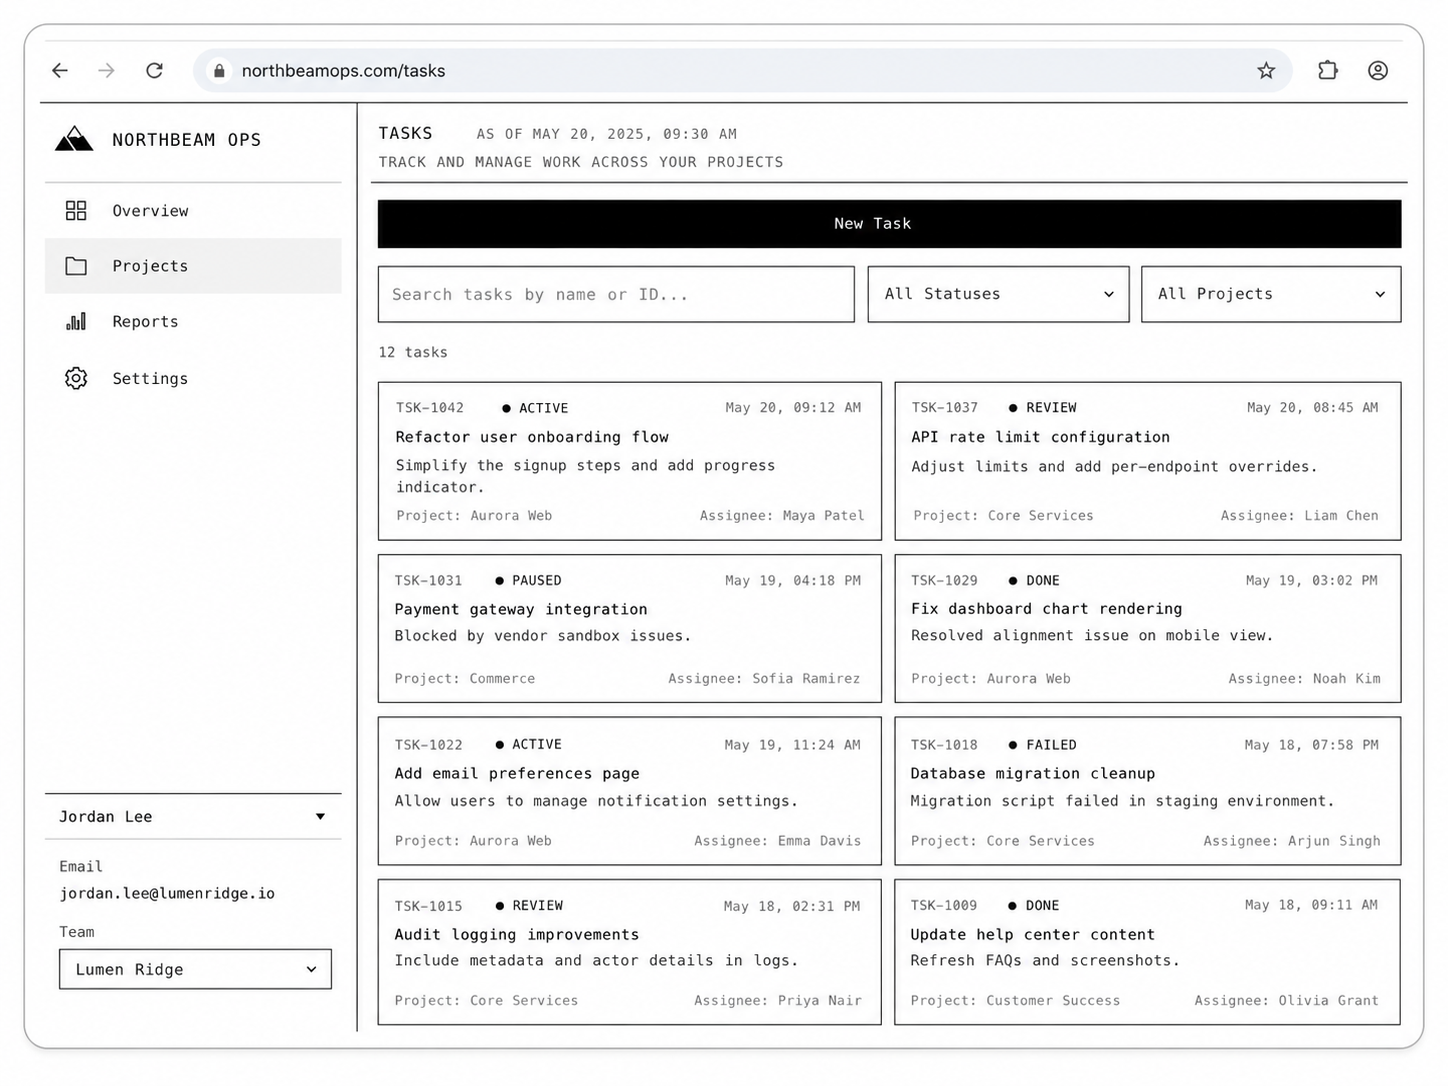Expand the All Statuses dropdown
The image size is (1448, 1086).
click(998, 294)
